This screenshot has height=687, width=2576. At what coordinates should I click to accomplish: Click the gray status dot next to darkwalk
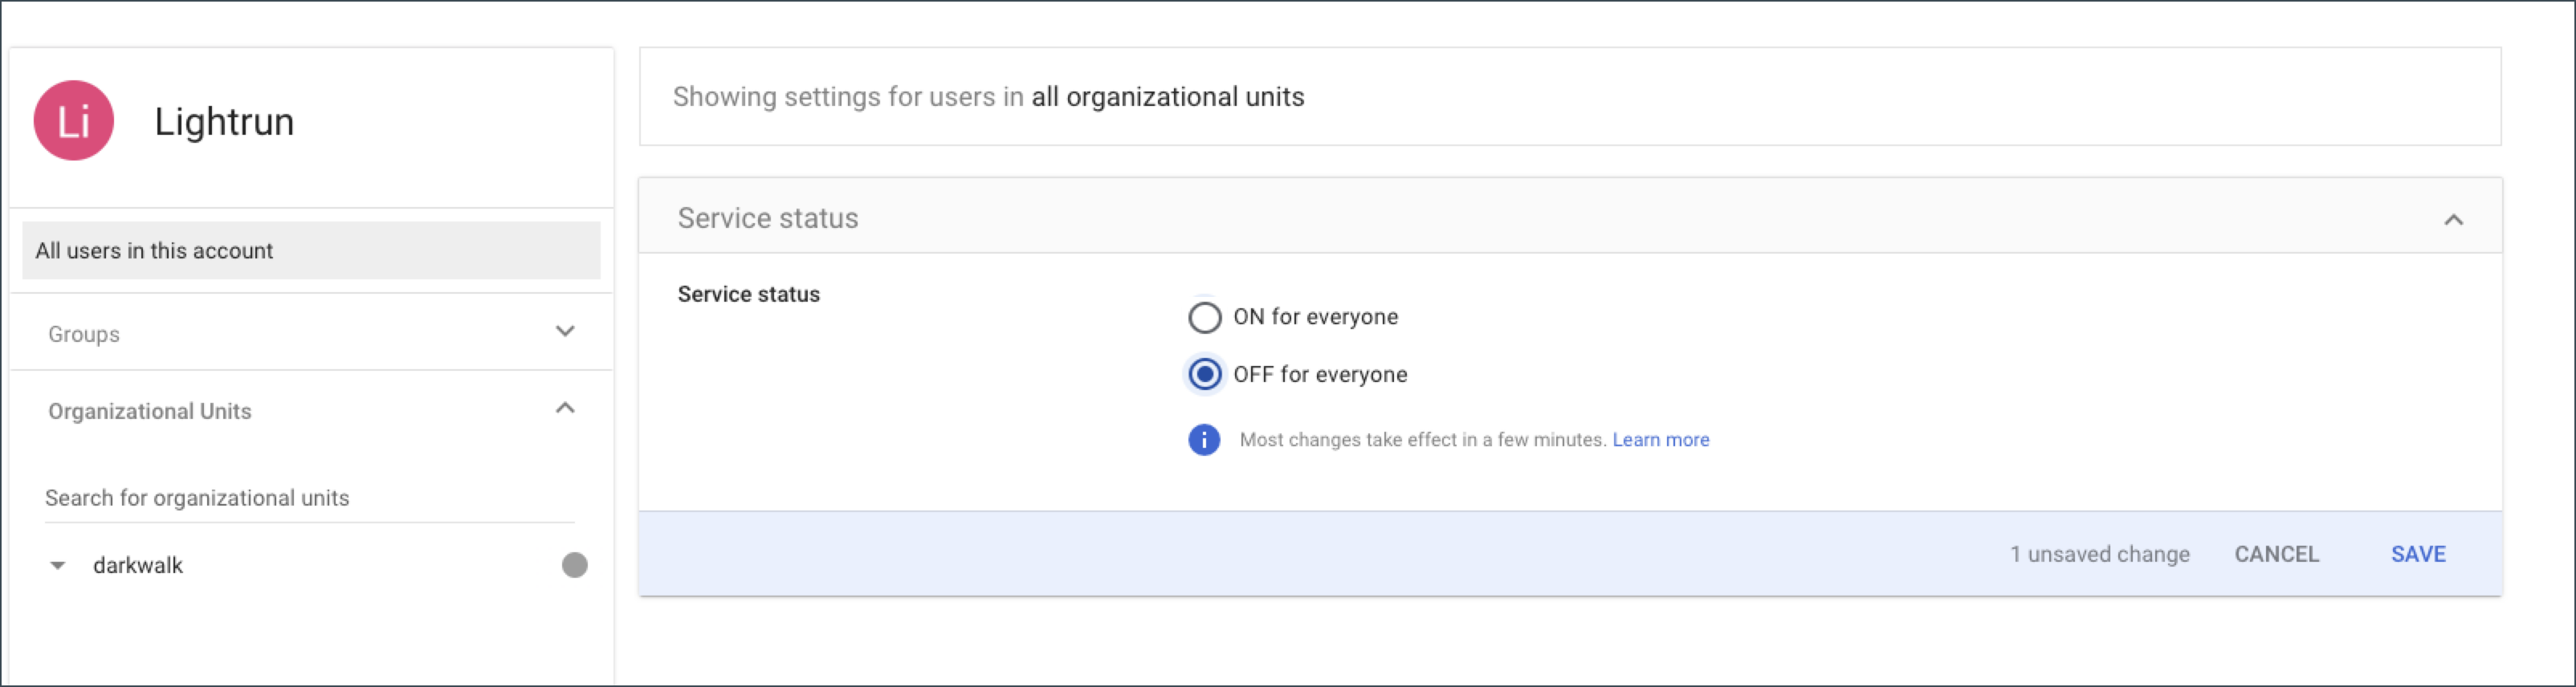(x=575, y=566)
